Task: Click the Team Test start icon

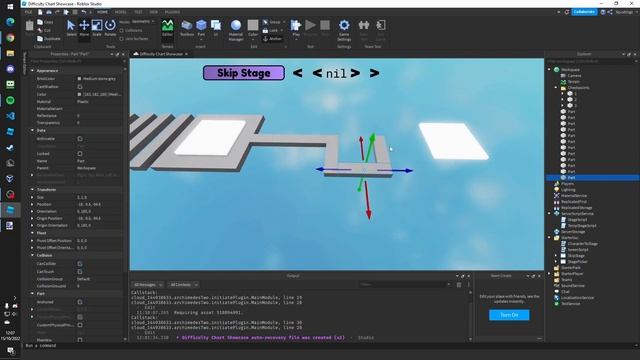Action: pos(364,25)
